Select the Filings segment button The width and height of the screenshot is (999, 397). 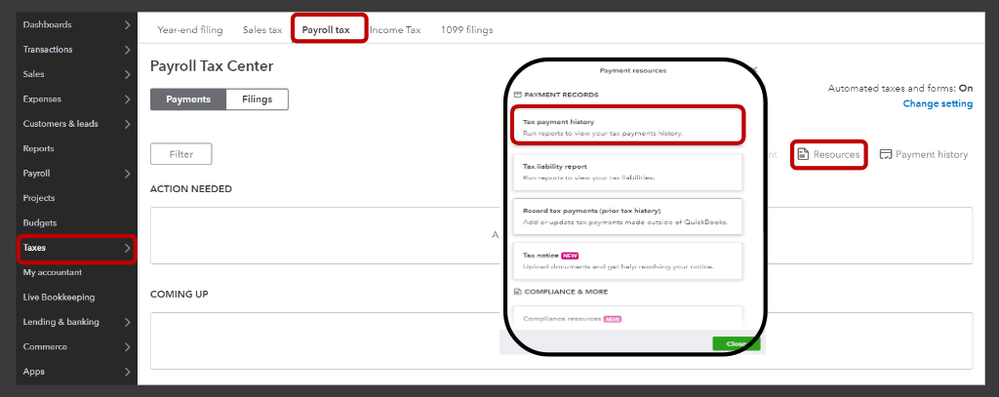pos(257,99)
